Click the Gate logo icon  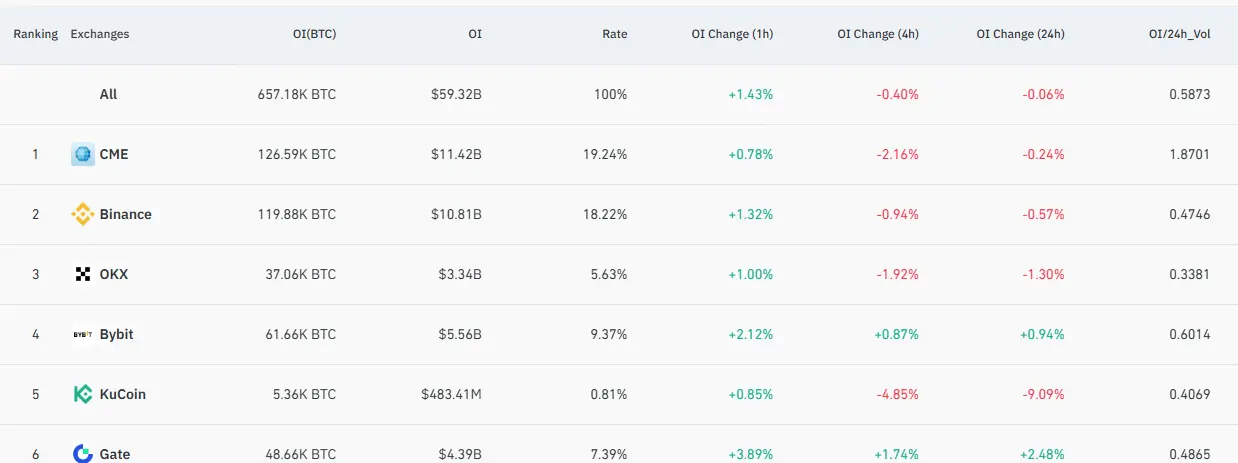[83, 453]
